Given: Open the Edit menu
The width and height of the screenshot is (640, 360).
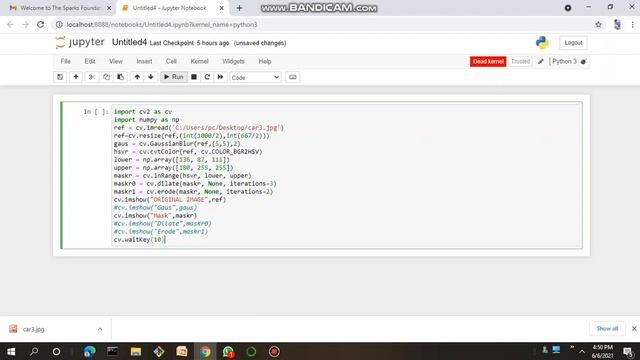Looking at the screenshot, I should coord(90,62).
